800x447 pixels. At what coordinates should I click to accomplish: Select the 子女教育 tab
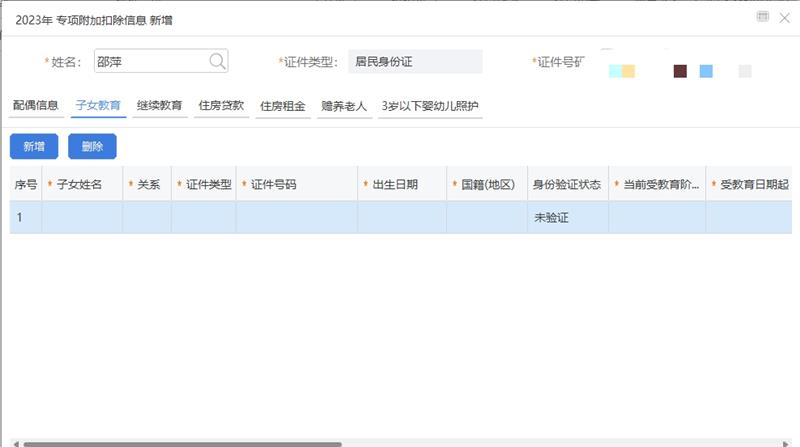(x=98, y=105)
